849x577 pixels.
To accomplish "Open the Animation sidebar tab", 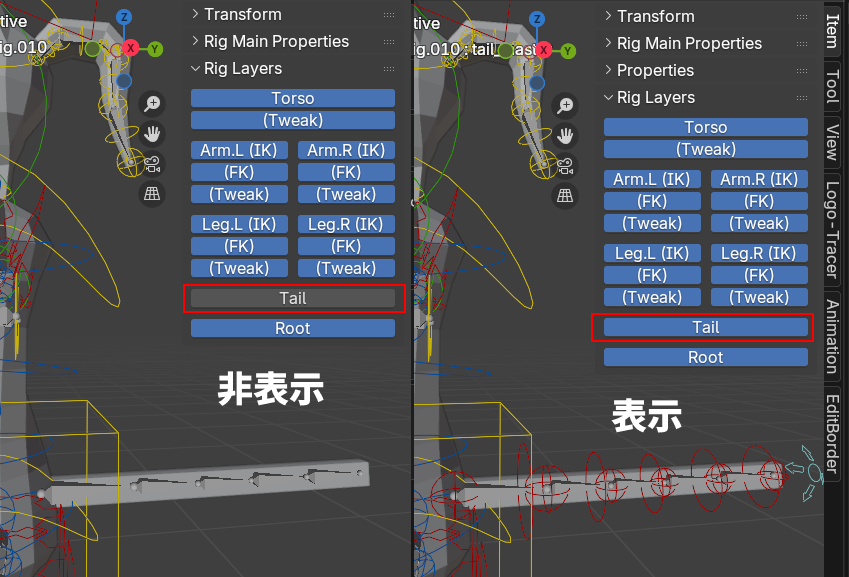I will 832,335.
